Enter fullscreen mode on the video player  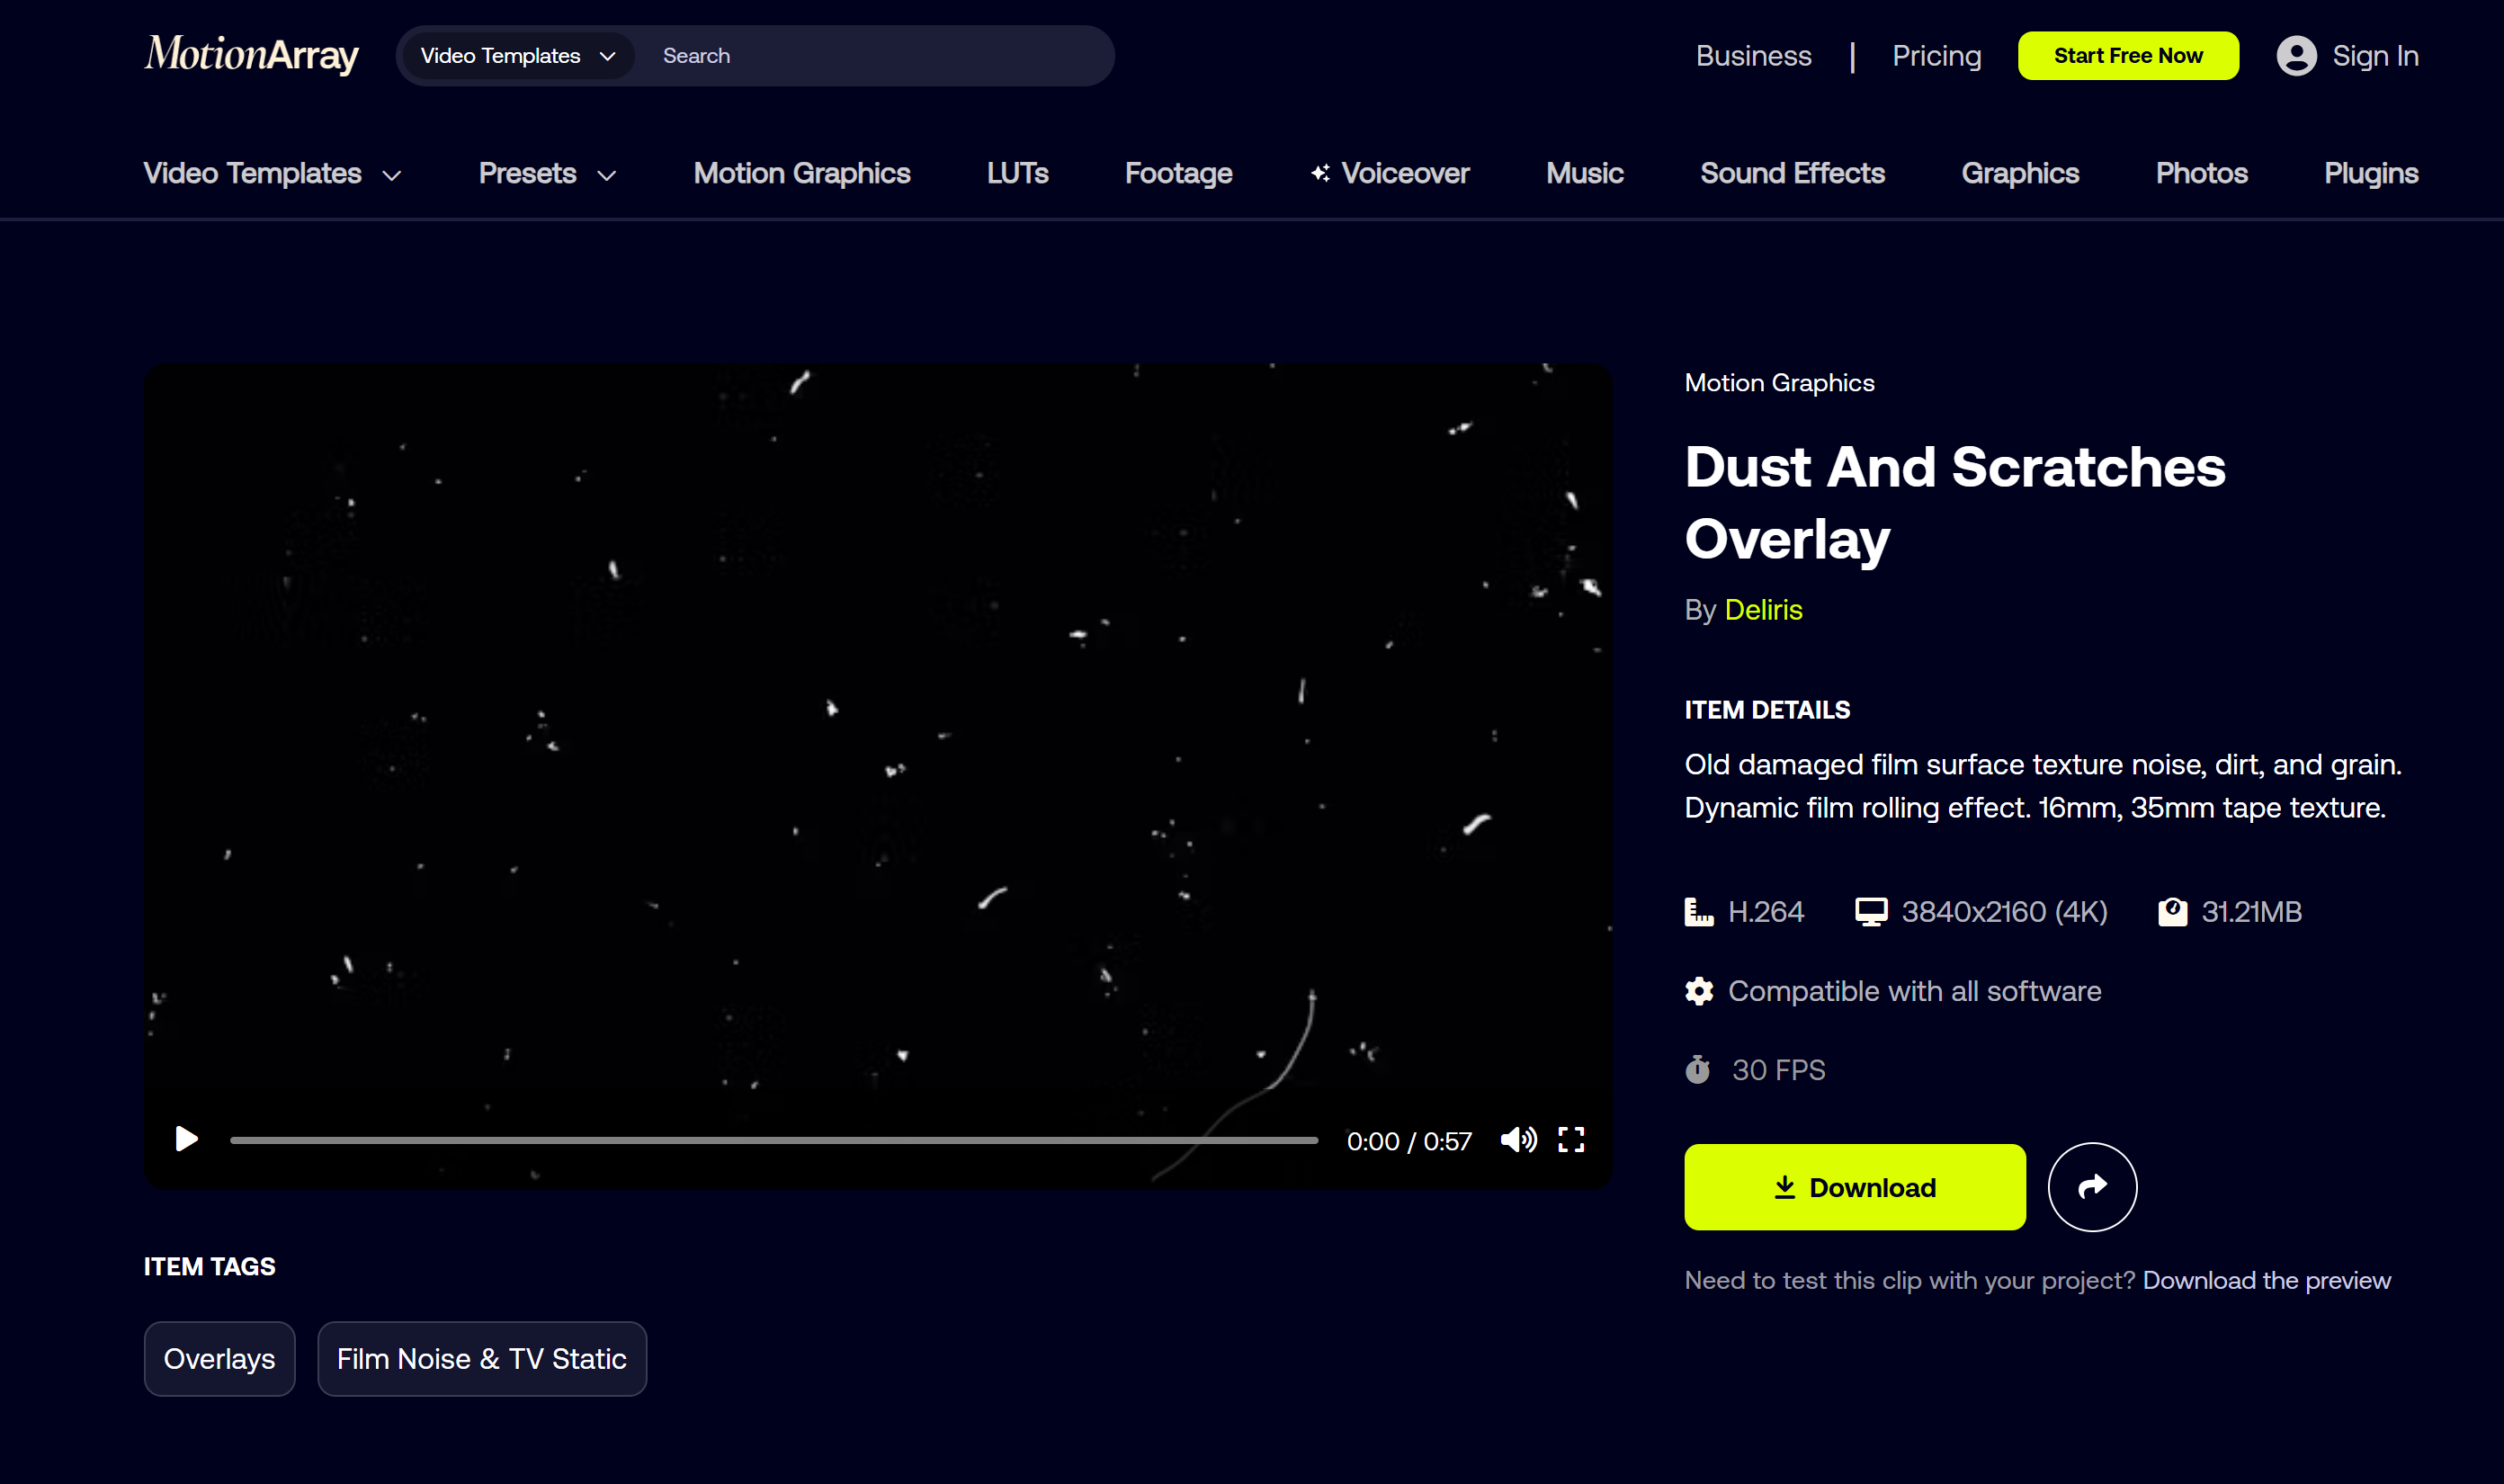(1570, 1139)
